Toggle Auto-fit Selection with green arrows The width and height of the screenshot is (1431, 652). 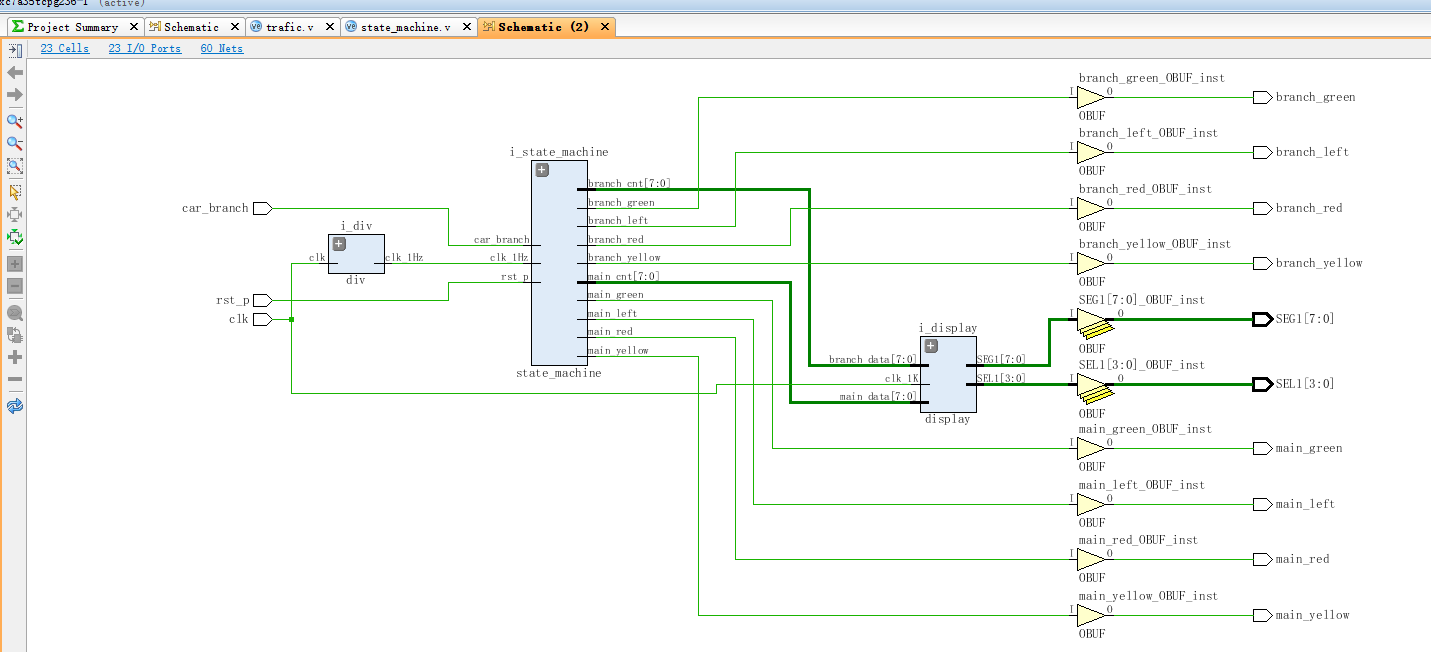[15, 237]
